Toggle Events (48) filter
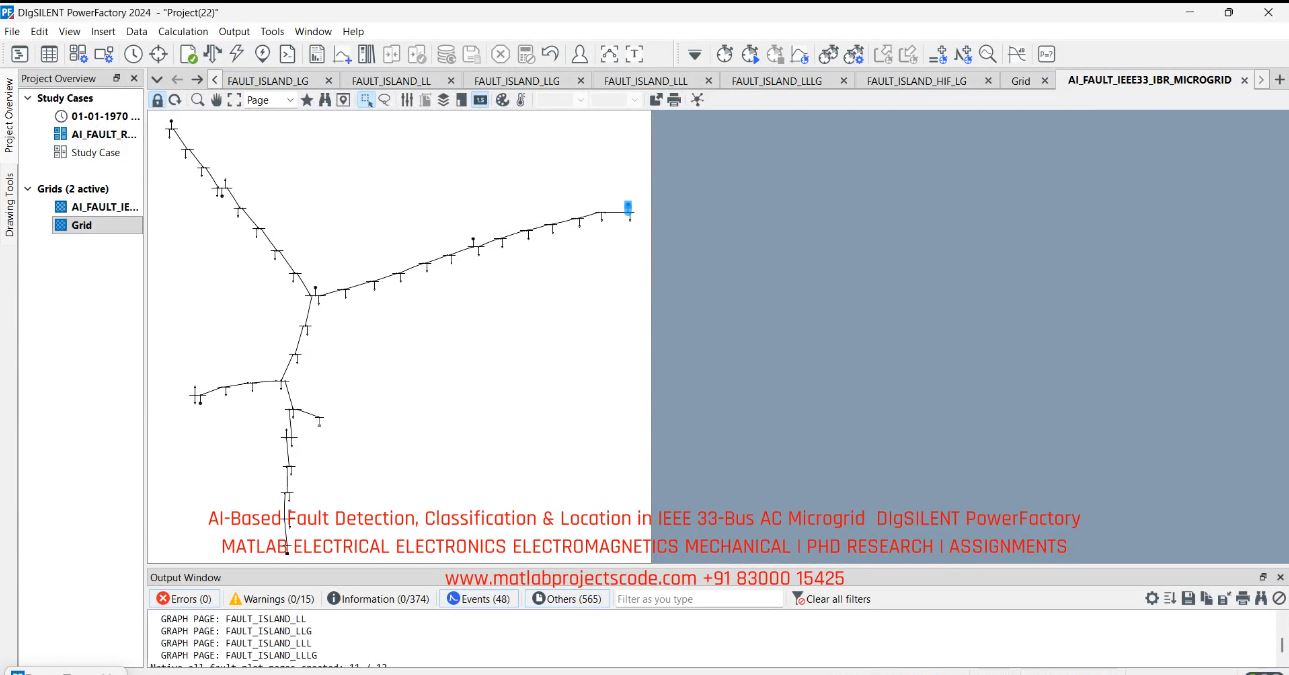Viewport: 1289px width, 675px height. click(x=478, y=599)
